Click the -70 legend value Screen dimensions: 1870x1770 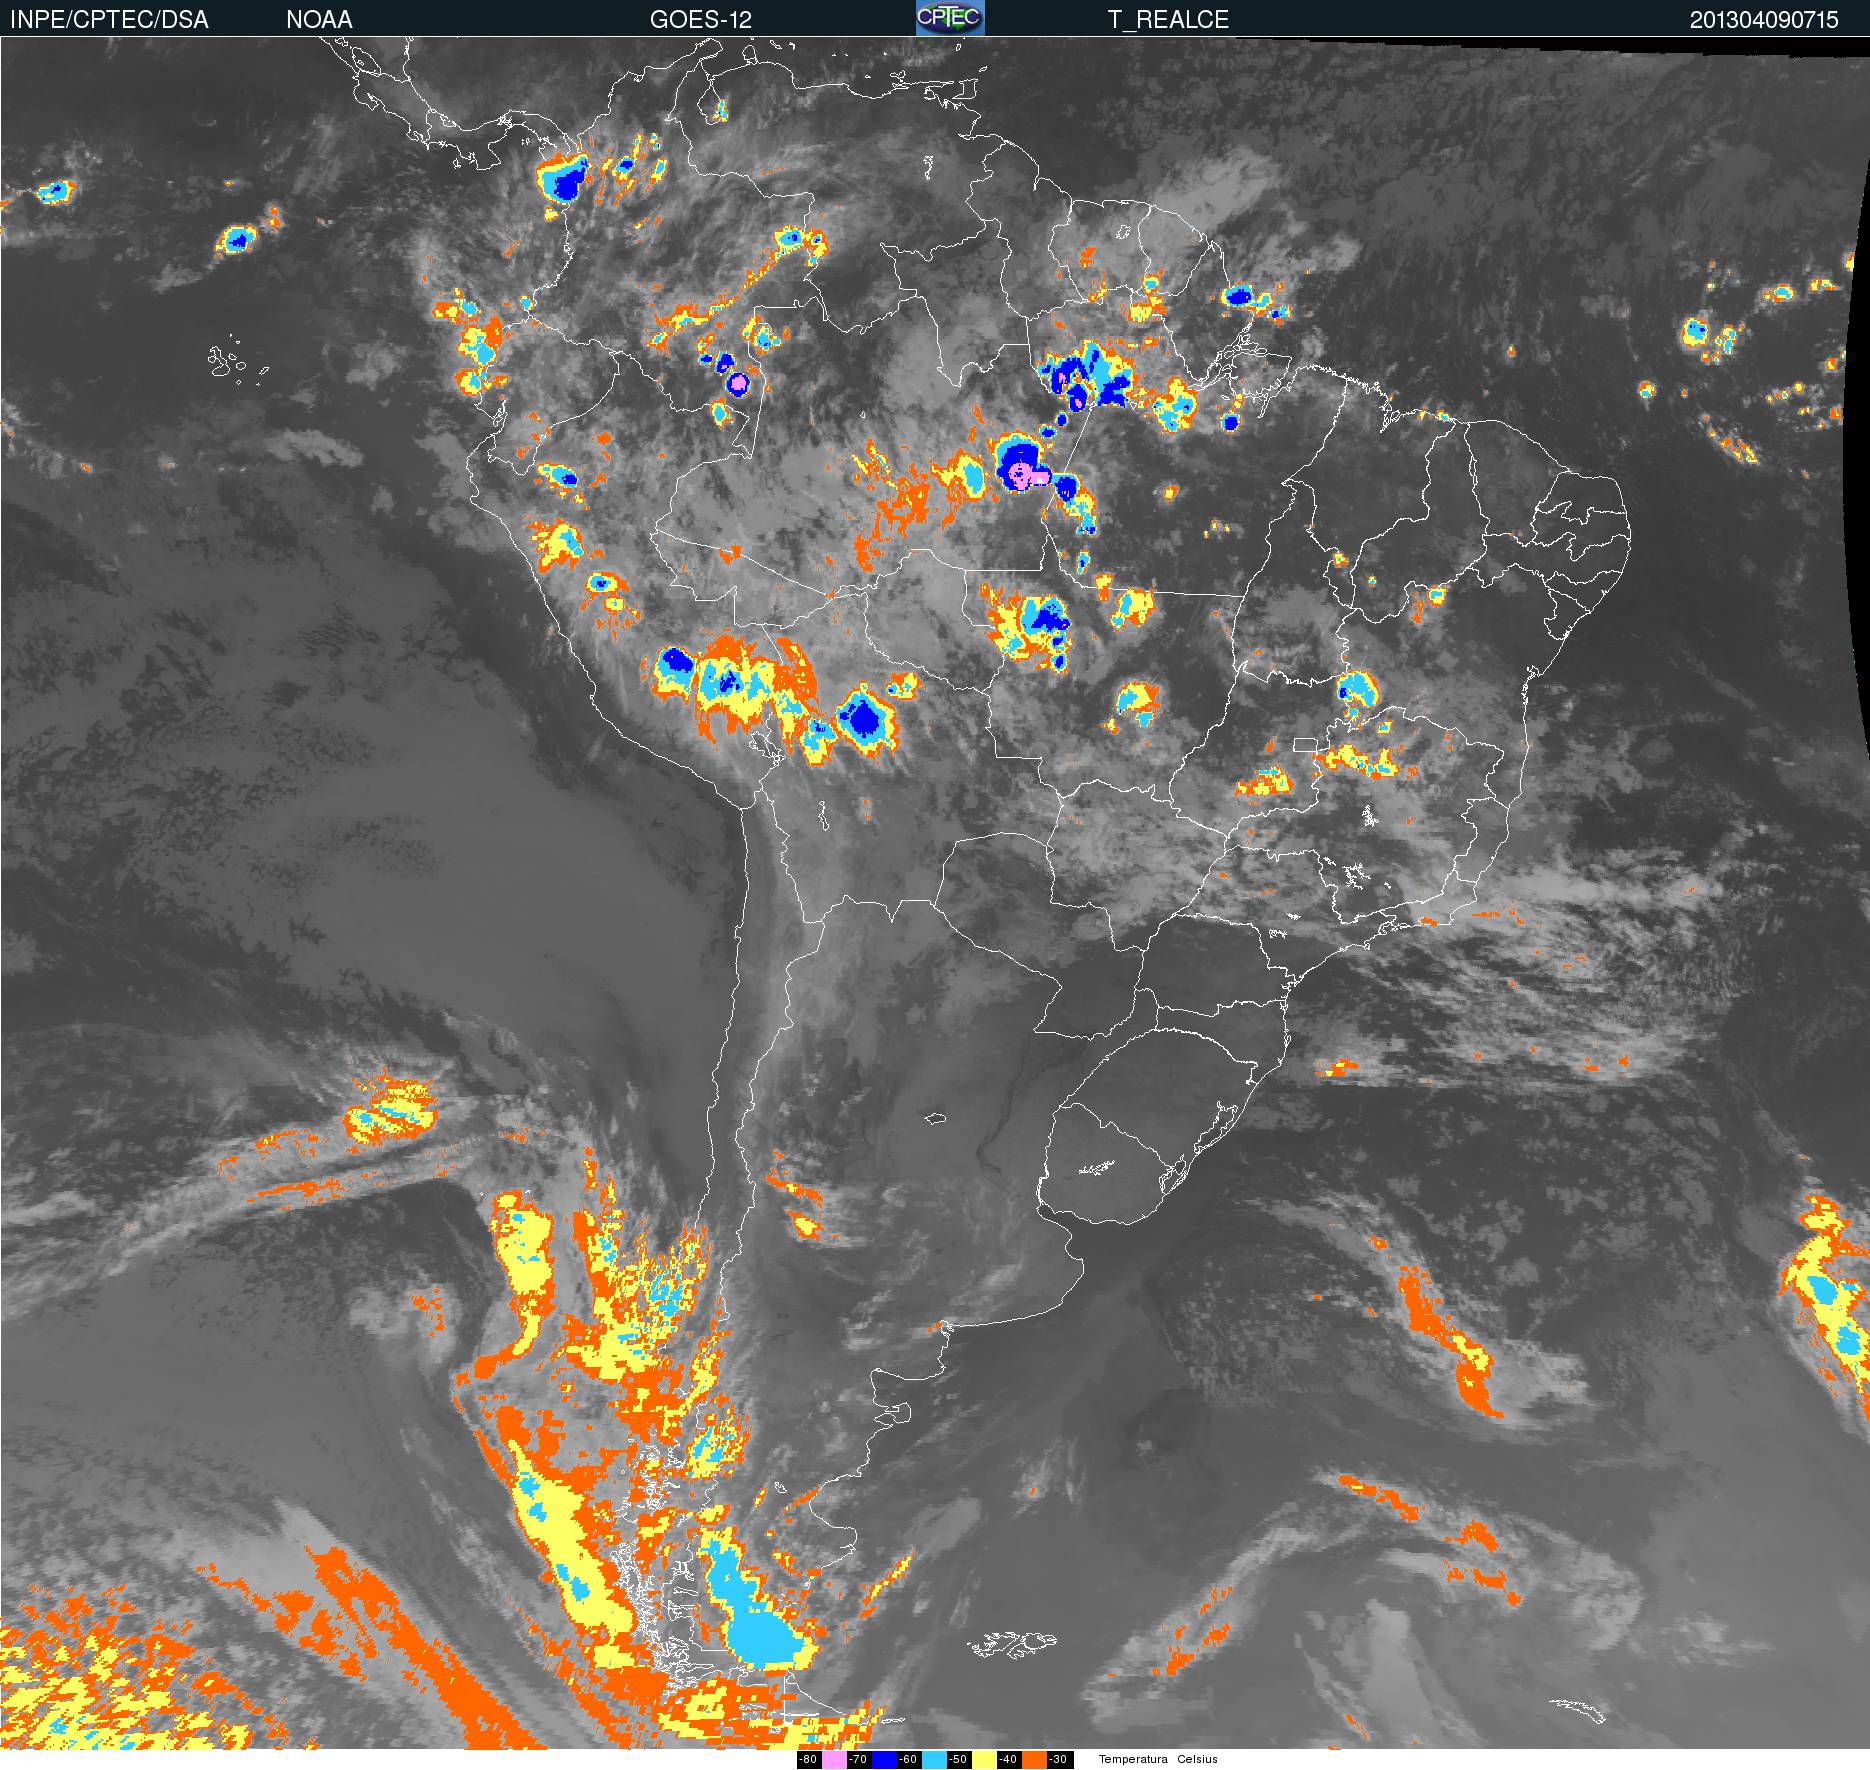[x=858, y=1759]
